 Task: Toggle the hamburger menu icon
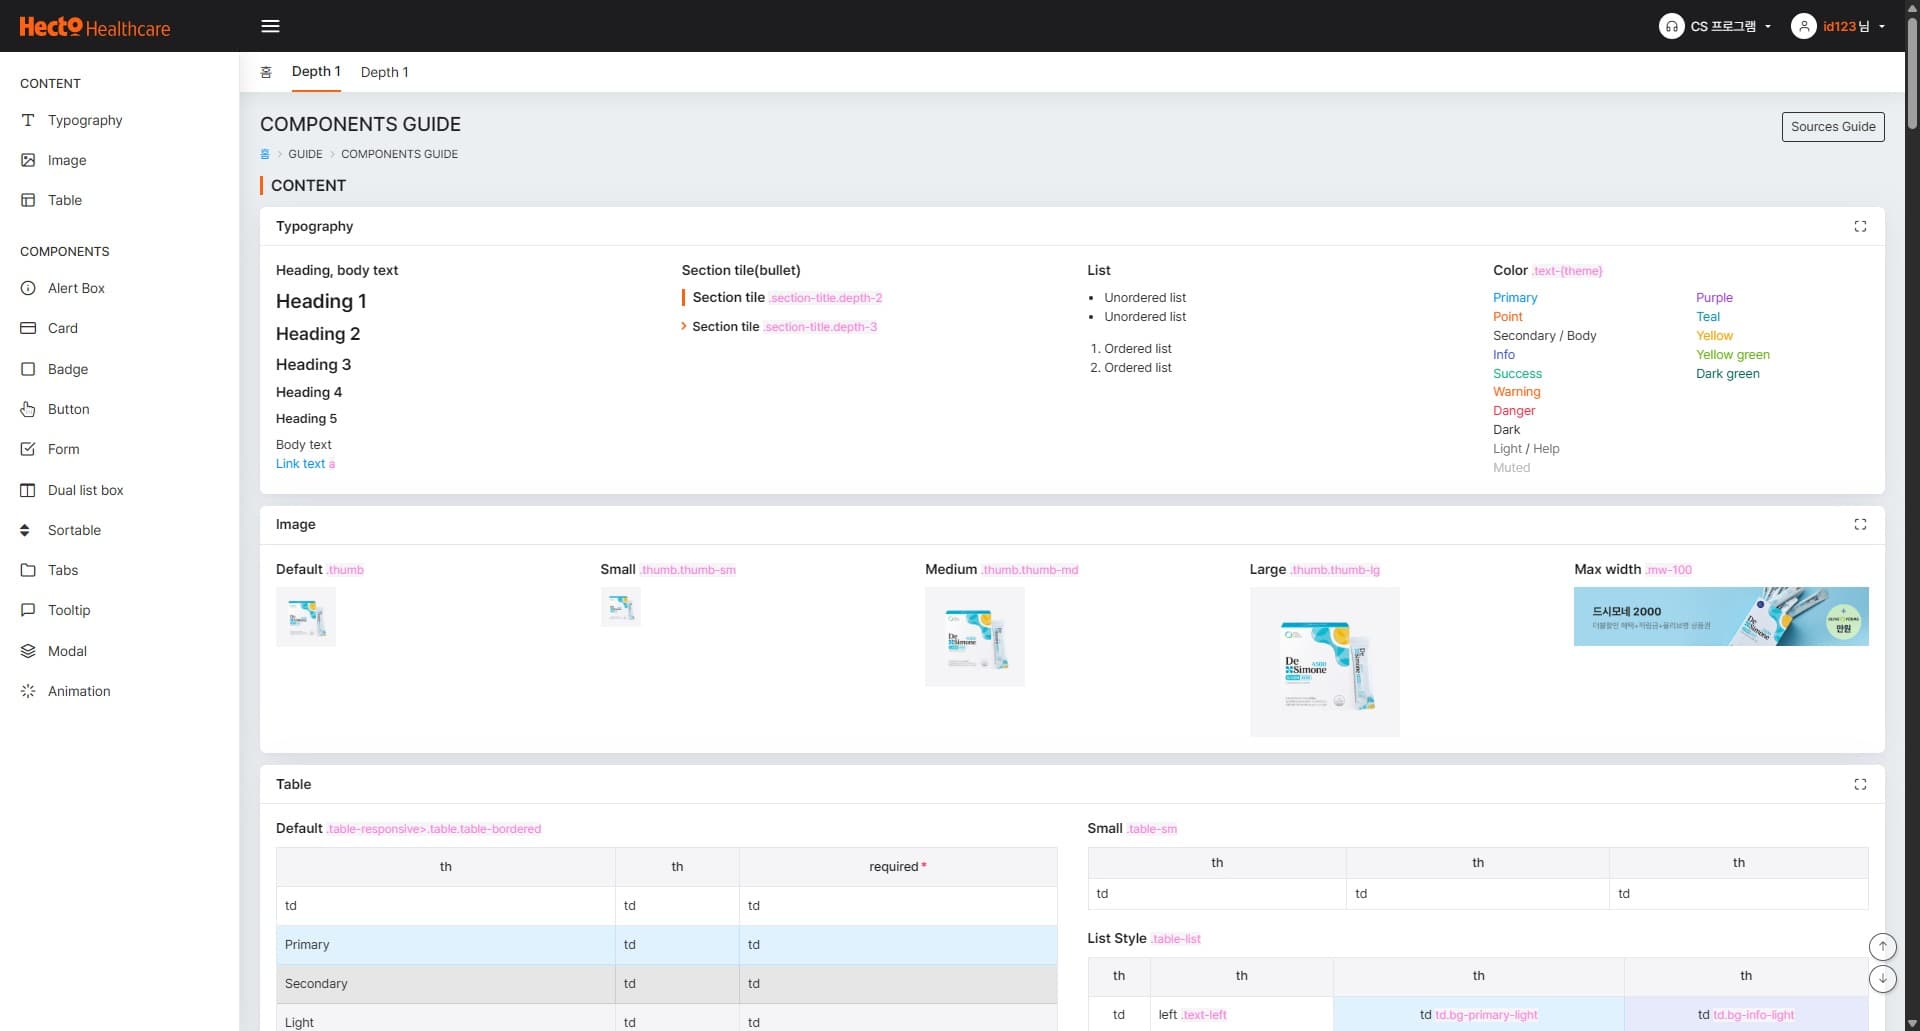[x=270, y=26]
